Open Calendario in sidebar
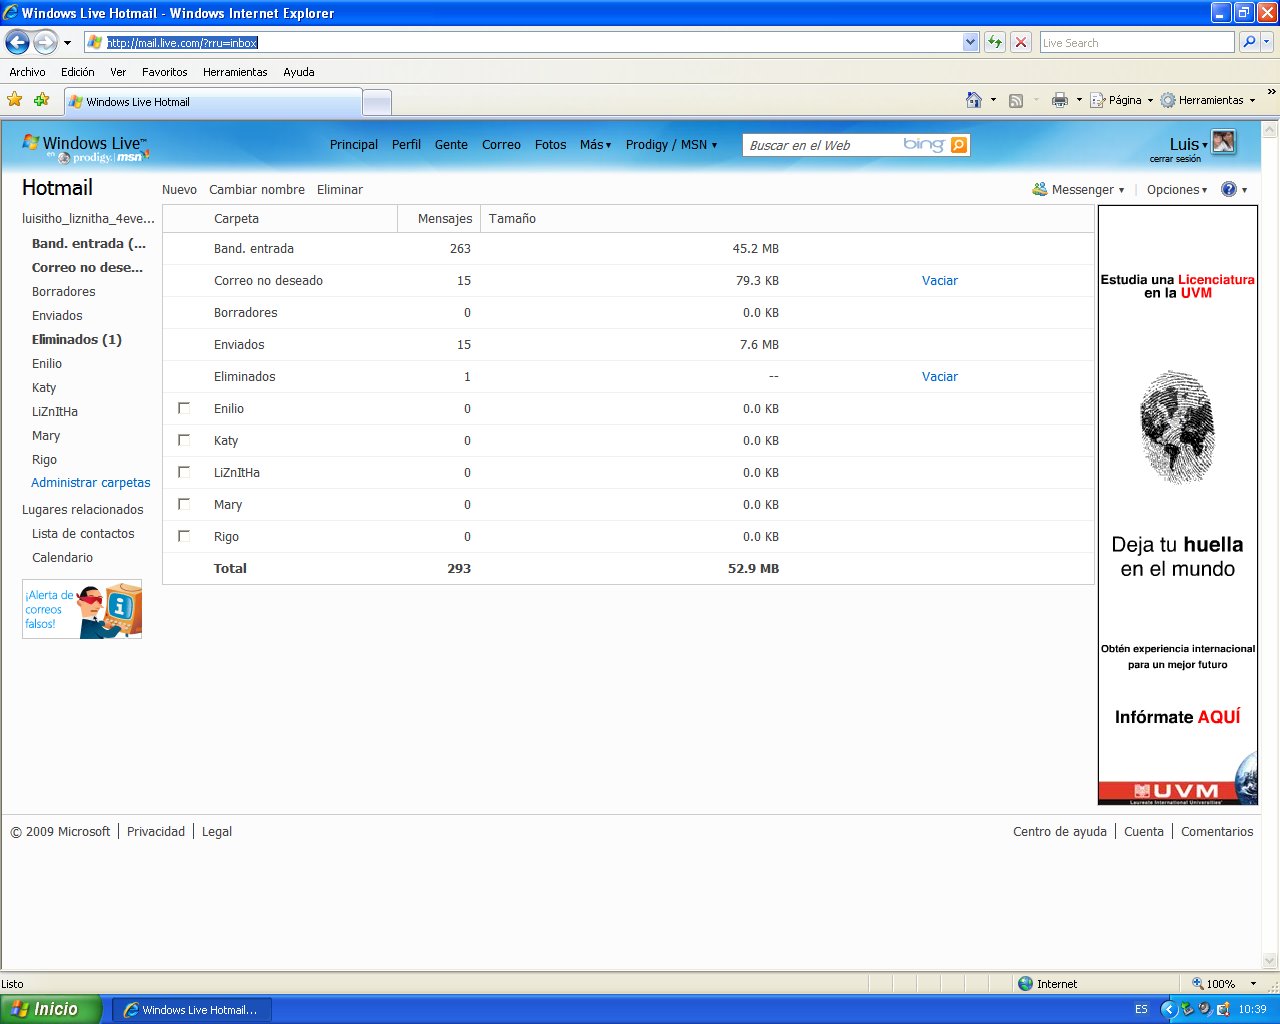 click(62, 558)
